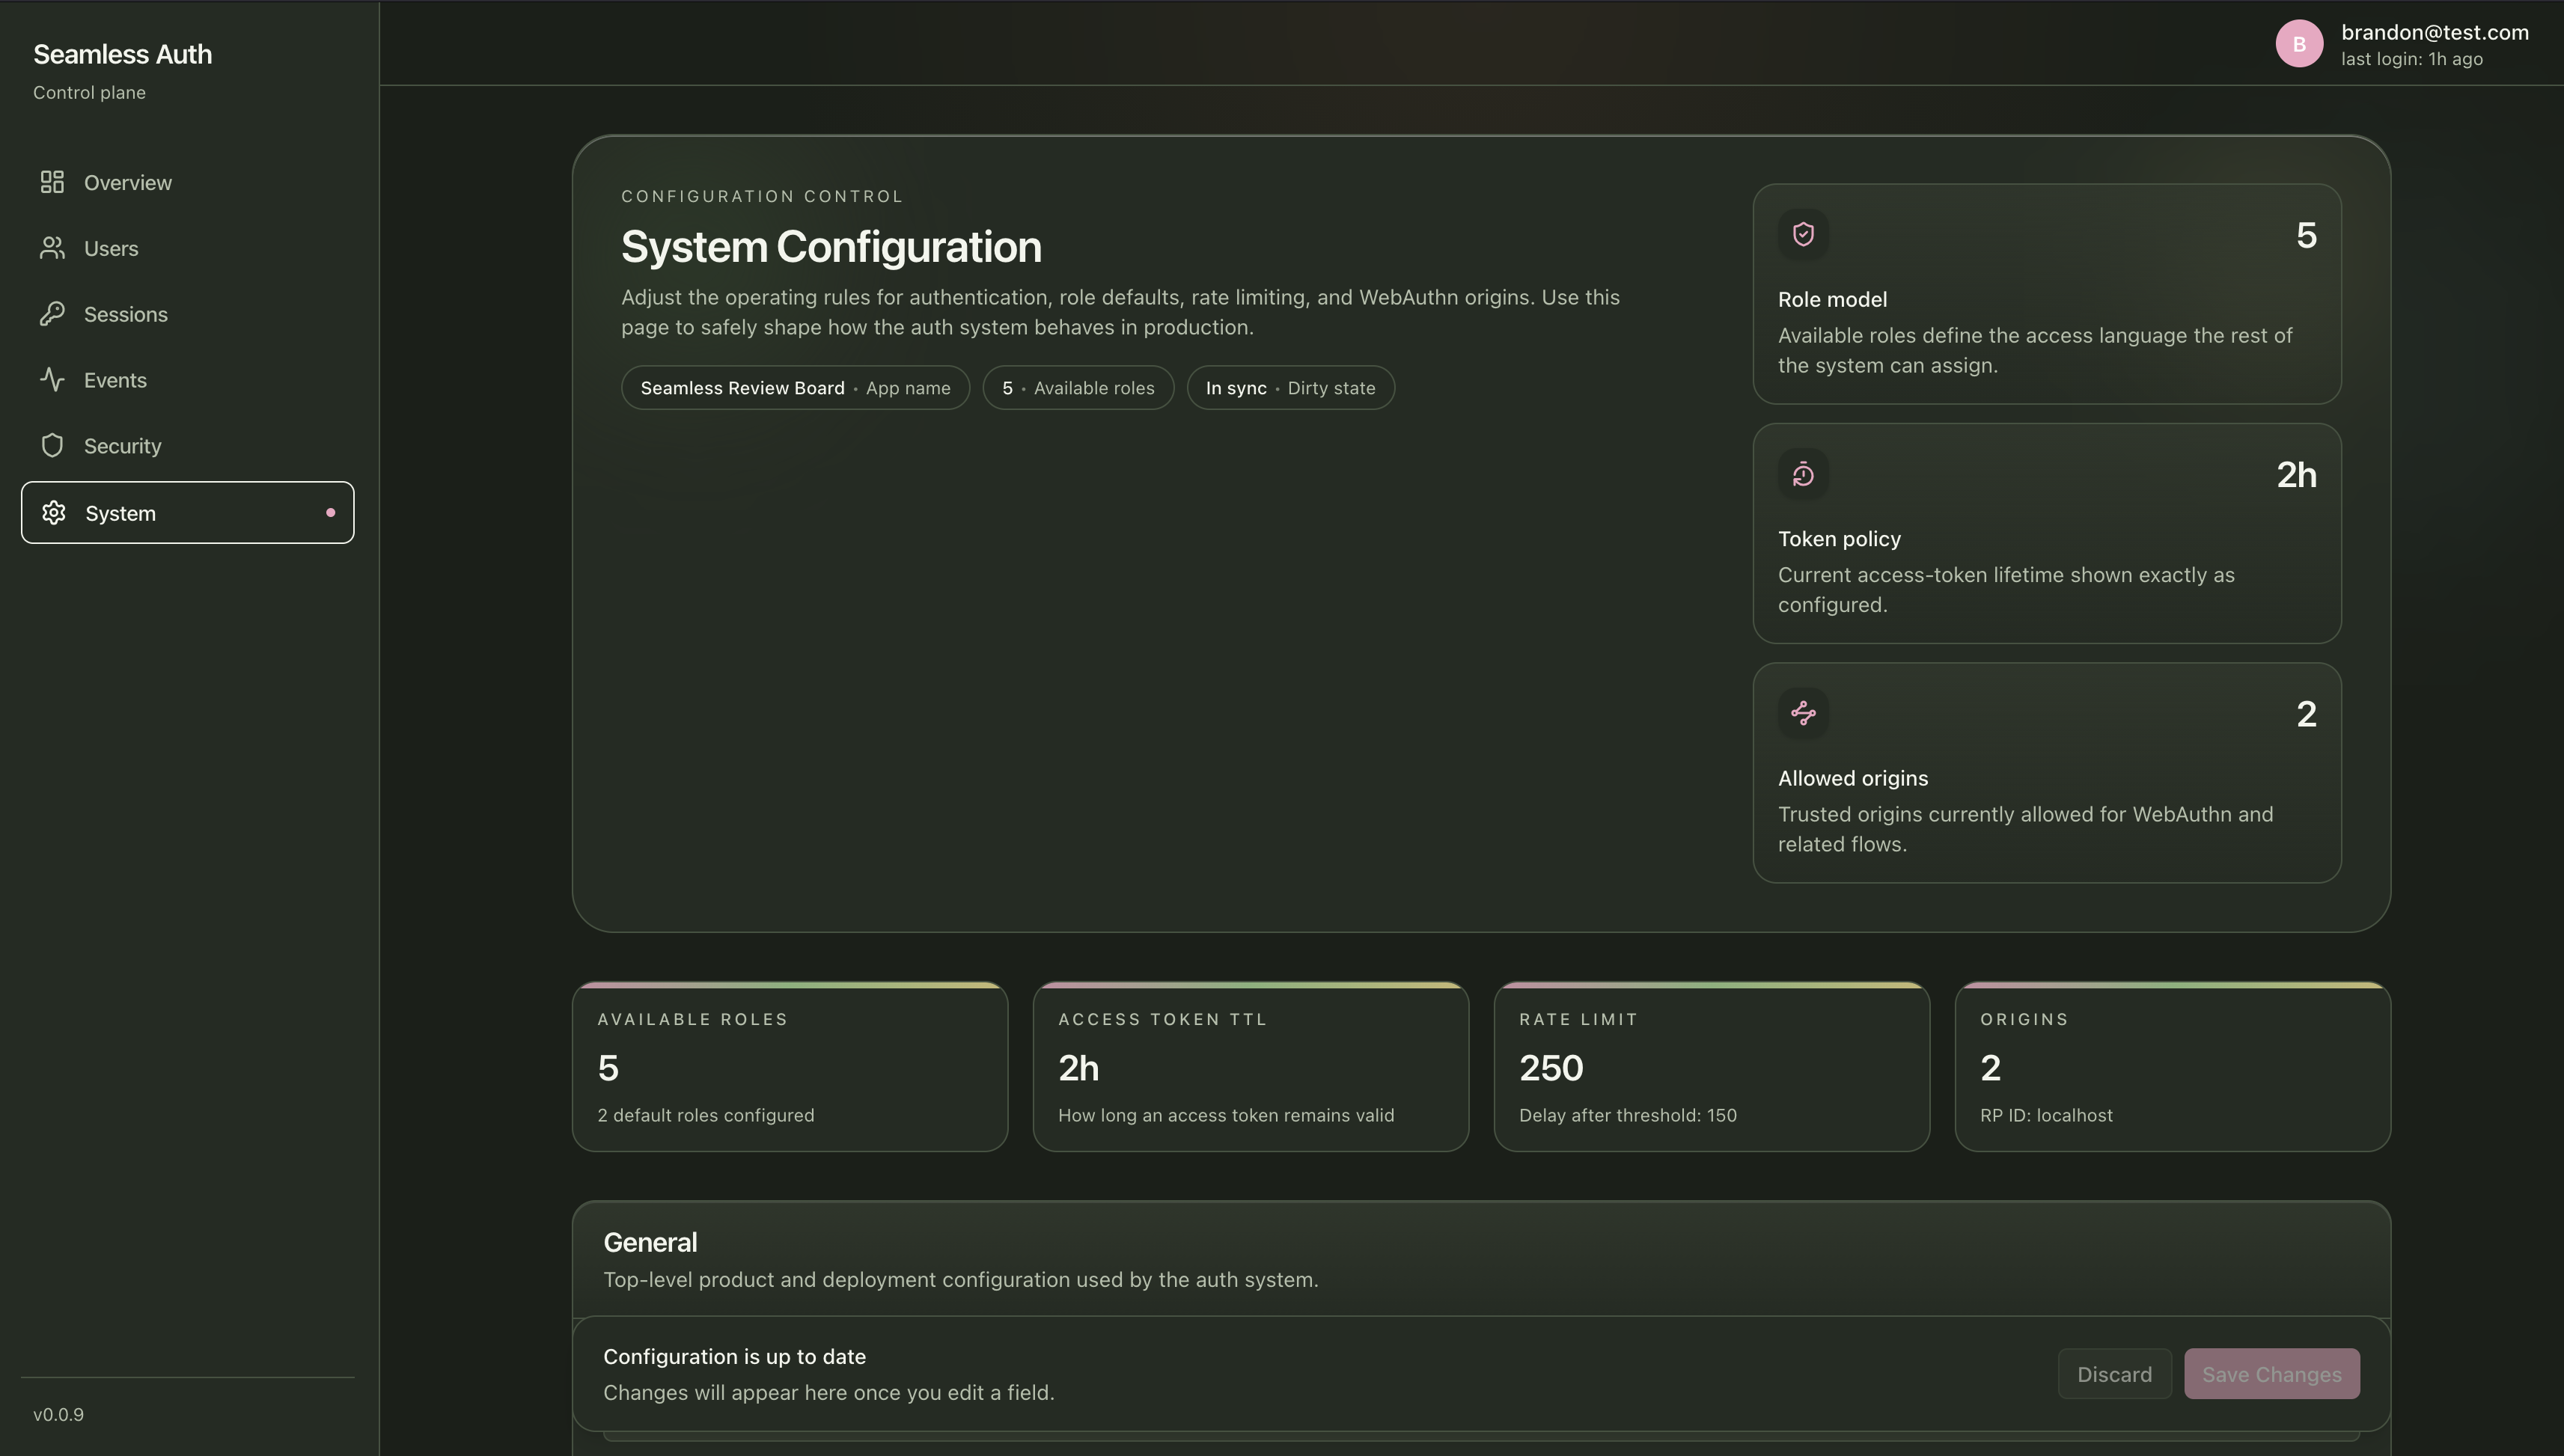Click the Token policy clock icon
Image resolution: width=2564 pixels, height=1456 pixels.
1803,474
